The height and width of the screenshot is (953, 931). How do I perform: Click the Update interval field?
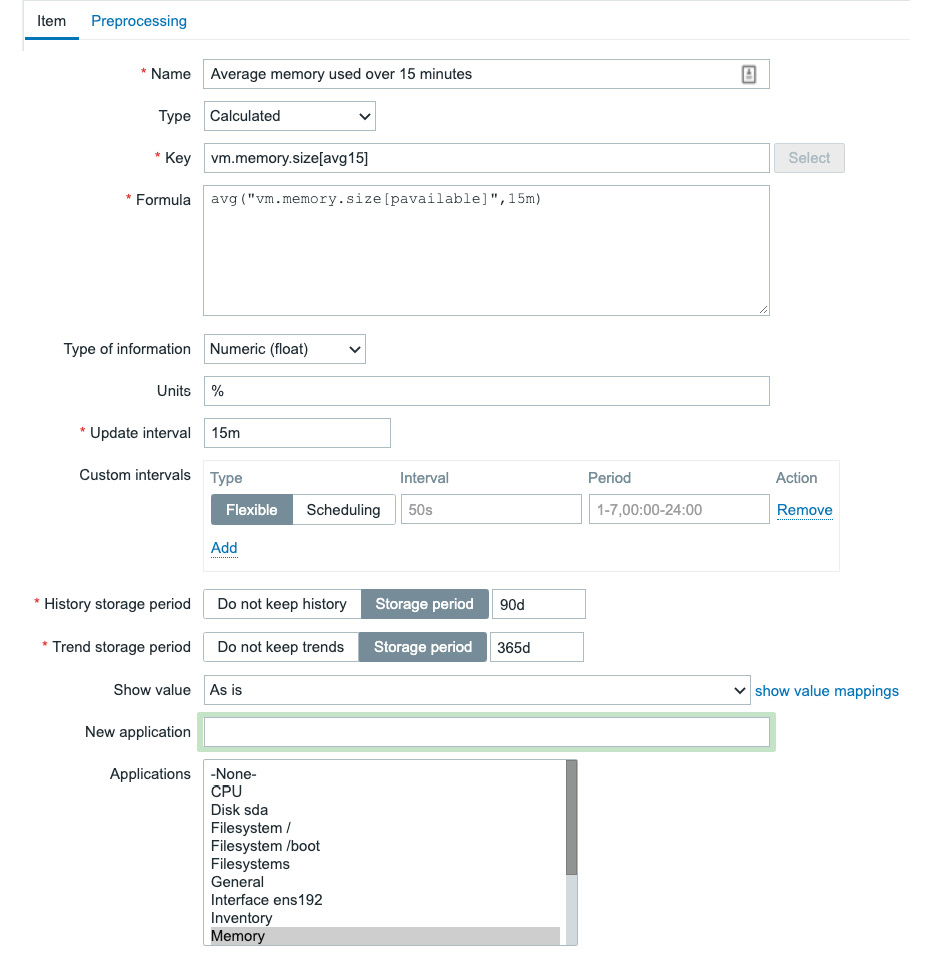click(x=297, y=433)
